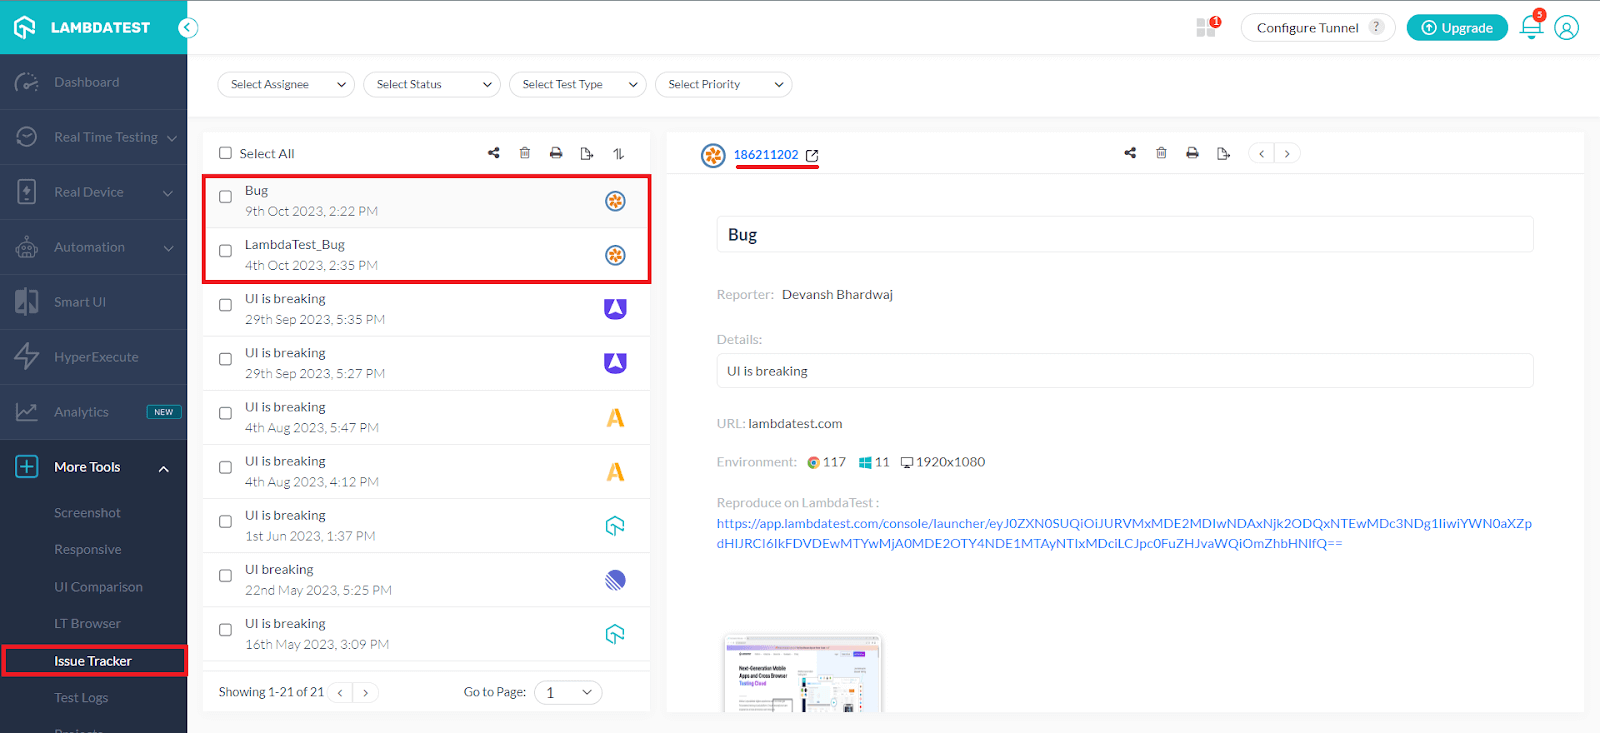Viewport: 1600px width, 733px height.
Task: Print issues from the list toolbar
Action: [x=556, y=153]
